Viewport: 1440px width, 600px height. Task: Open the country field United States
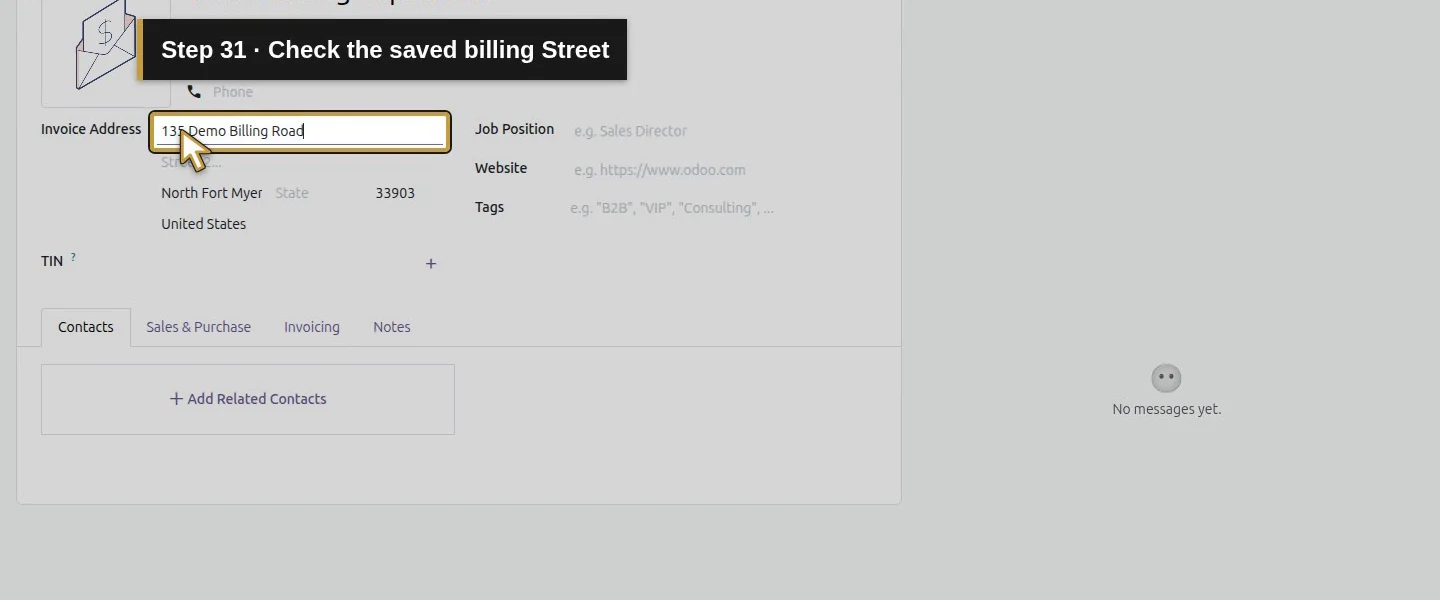click(300, 224)
